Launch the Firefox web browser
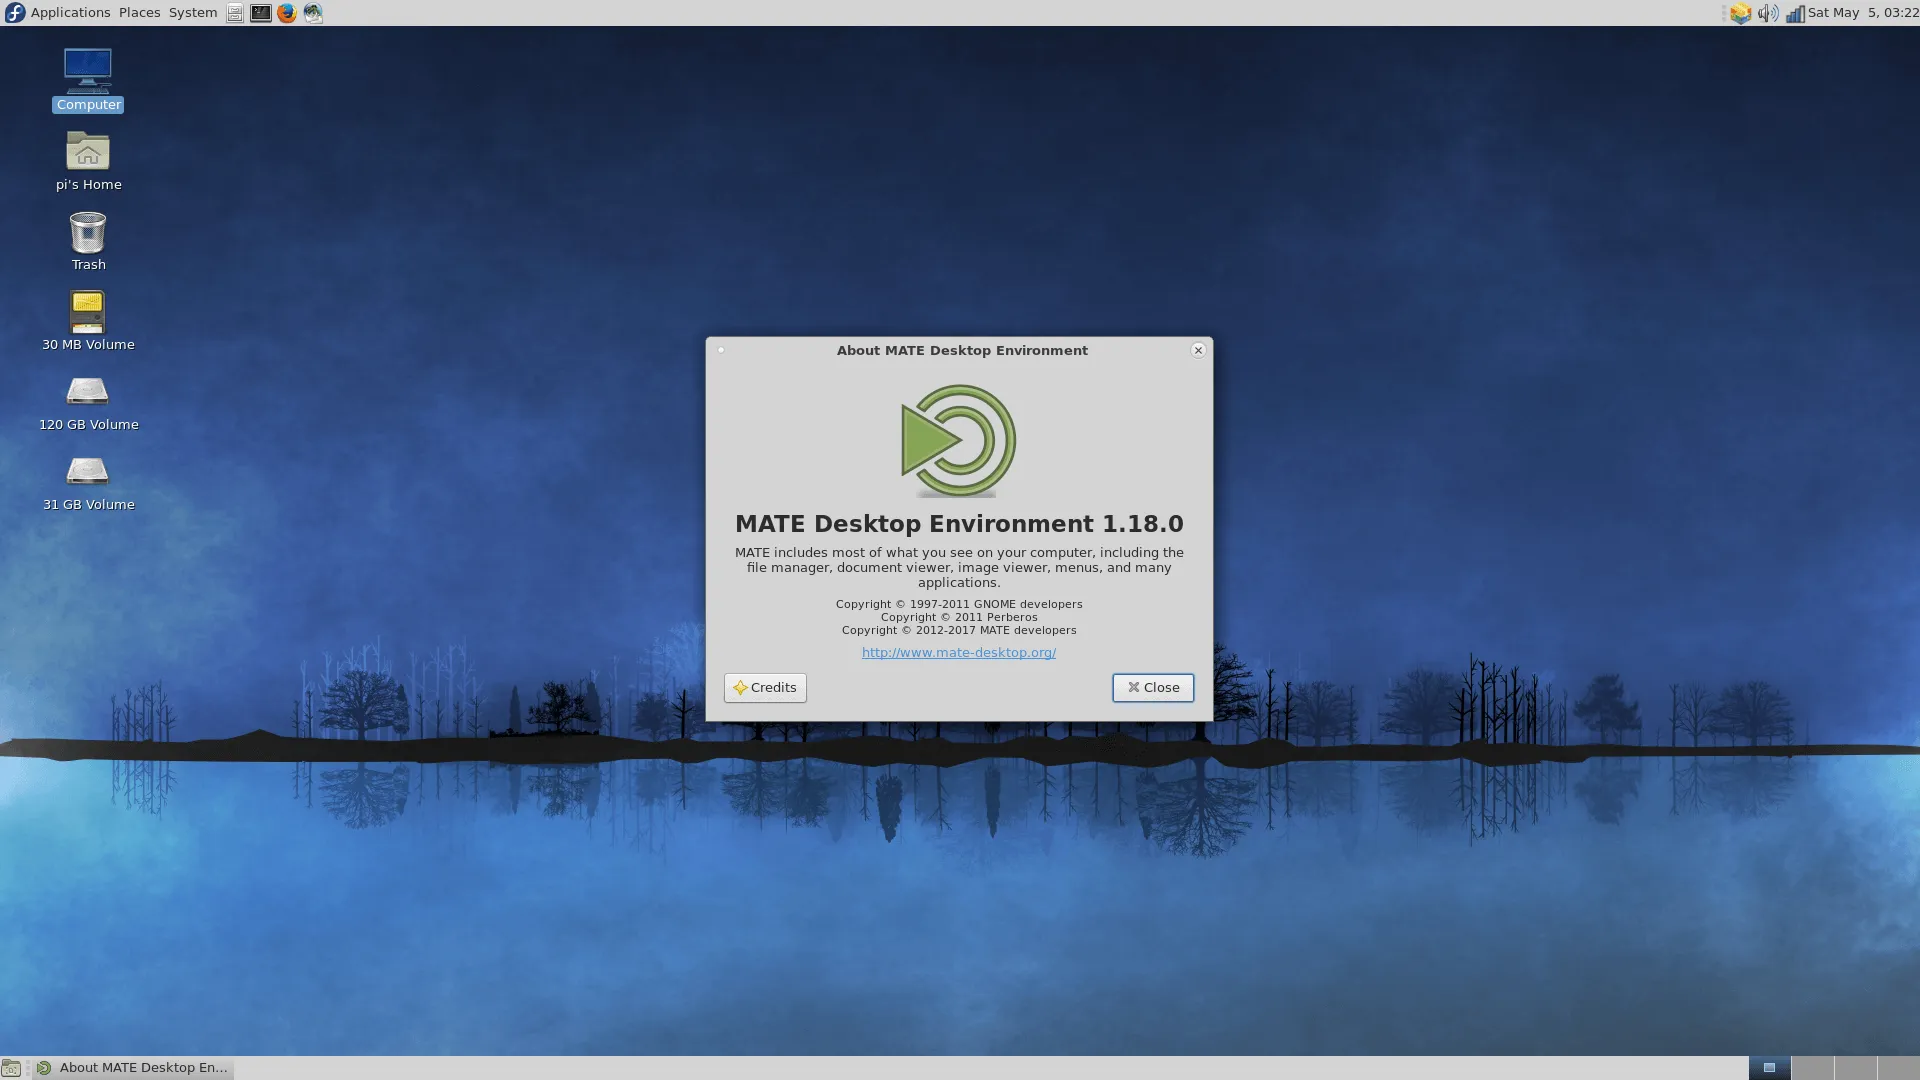The image size is (1920, 1080). (x=287, y=13)
